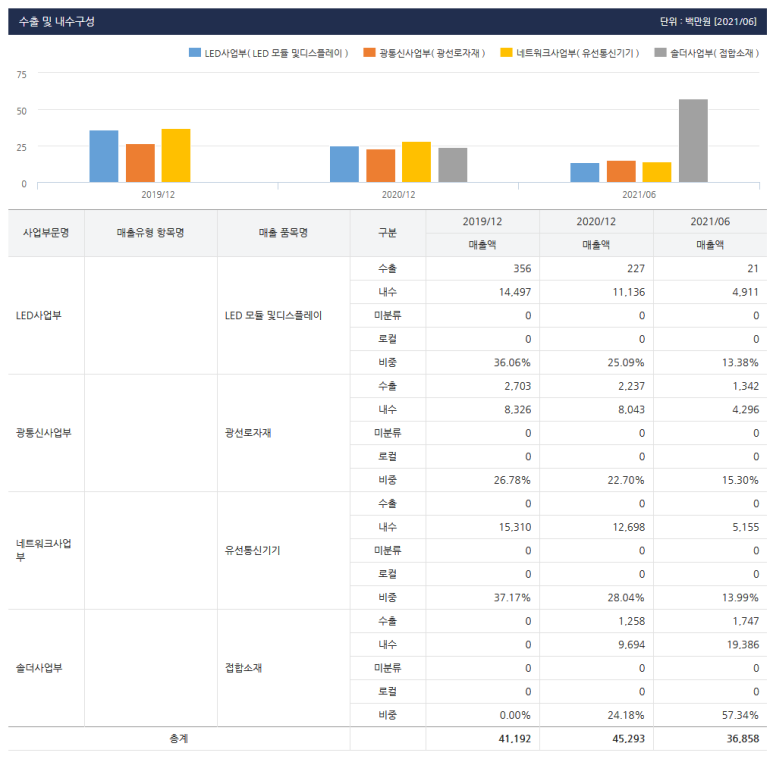Screen dimensions: 773x759
Task: Toggle 솔더사업부( 접합소재 ) legend label
Action: coord(714,53)
